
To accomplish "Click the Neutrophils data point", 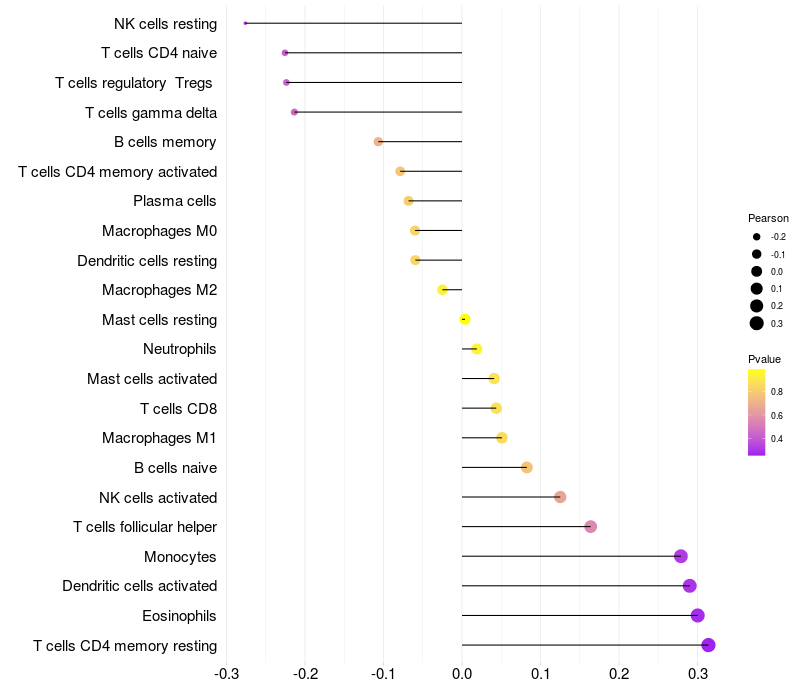I will coord(477,349).
